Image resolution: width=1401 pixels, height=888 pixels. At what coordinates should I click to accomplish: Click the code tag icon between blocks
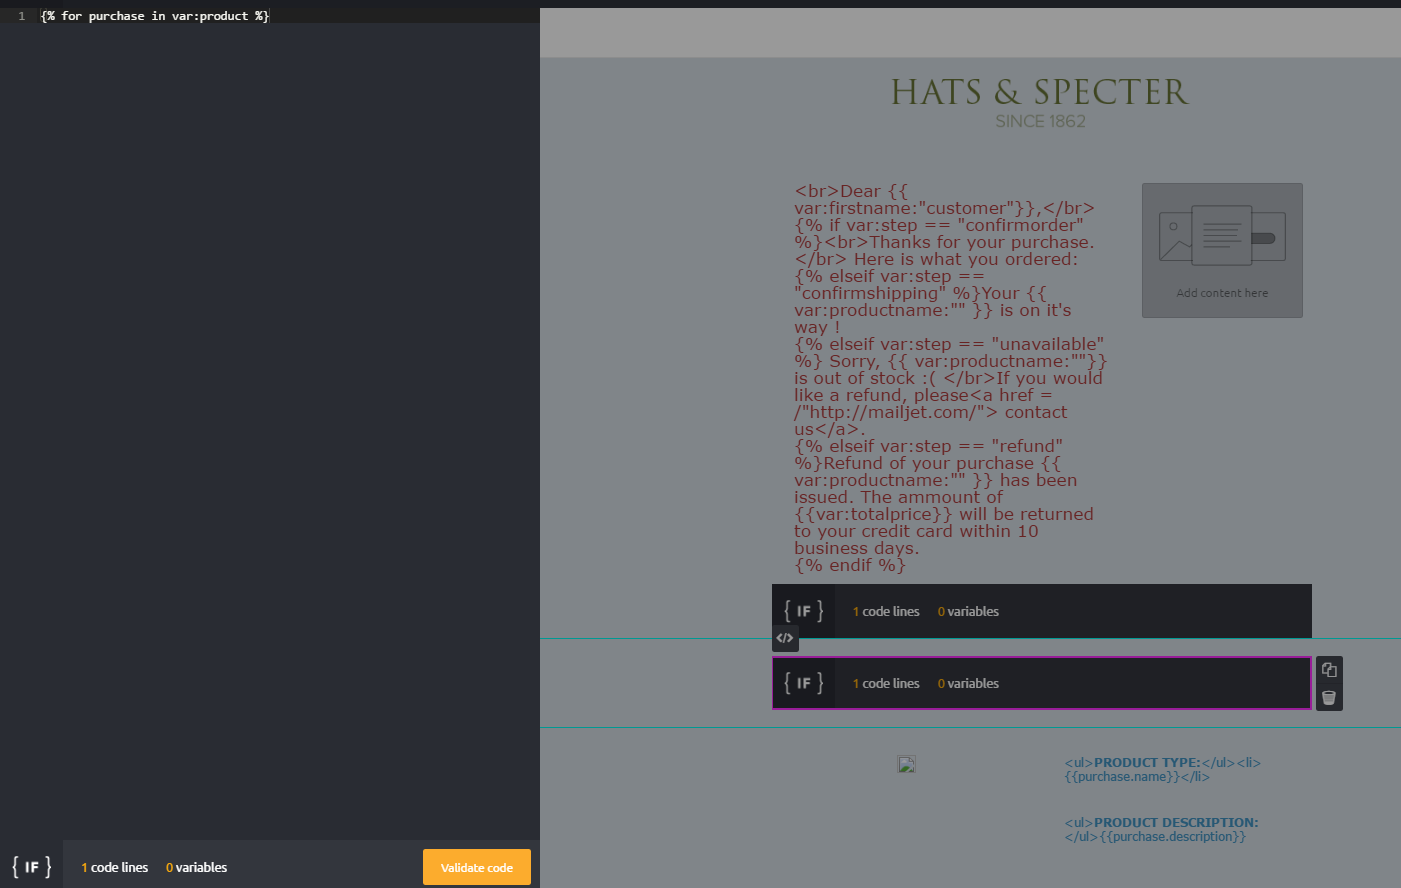785,638
